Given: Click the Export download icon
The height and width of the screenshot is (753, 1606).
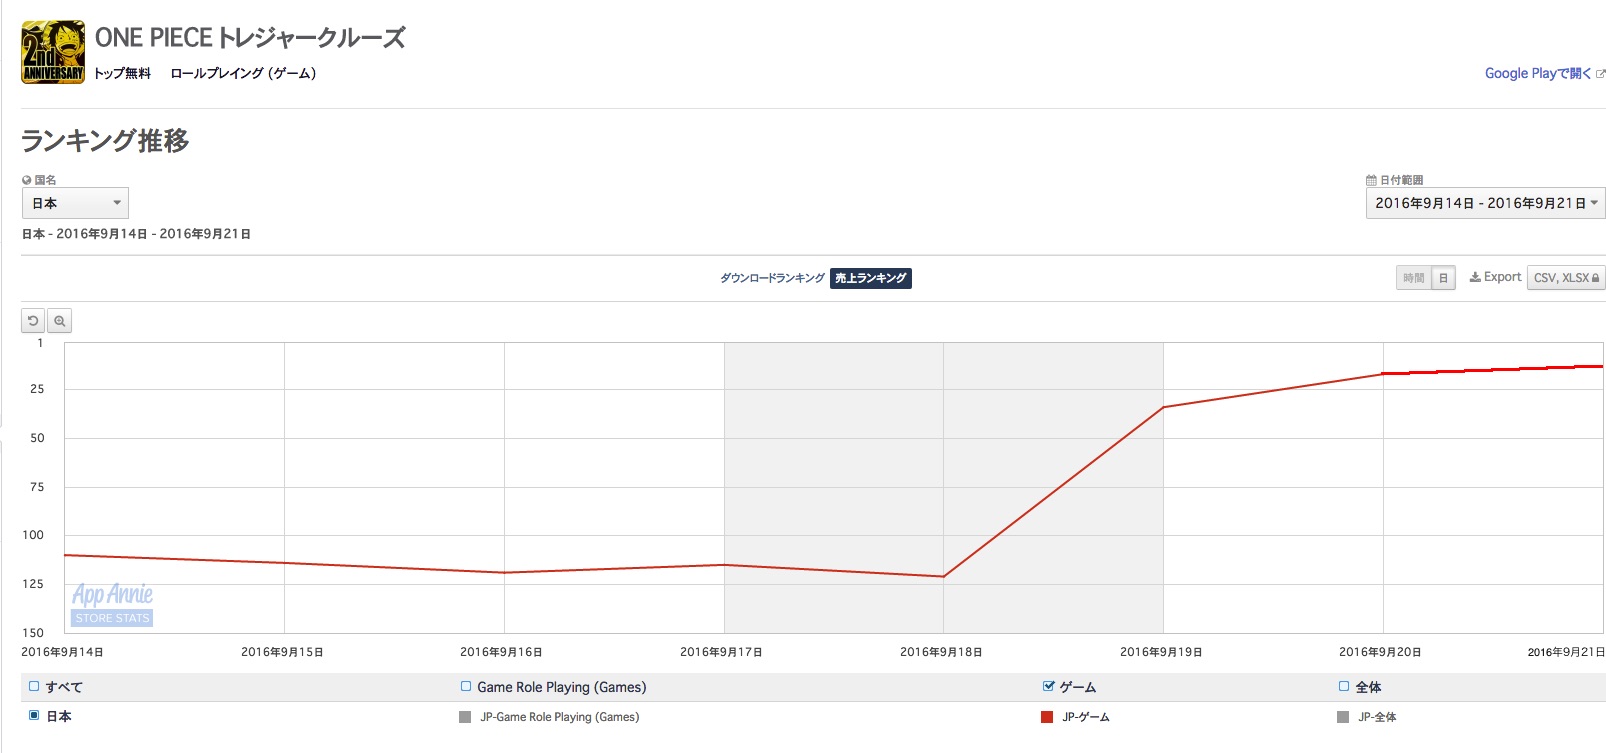Looking at the screenshot, I should (1475, 277).
